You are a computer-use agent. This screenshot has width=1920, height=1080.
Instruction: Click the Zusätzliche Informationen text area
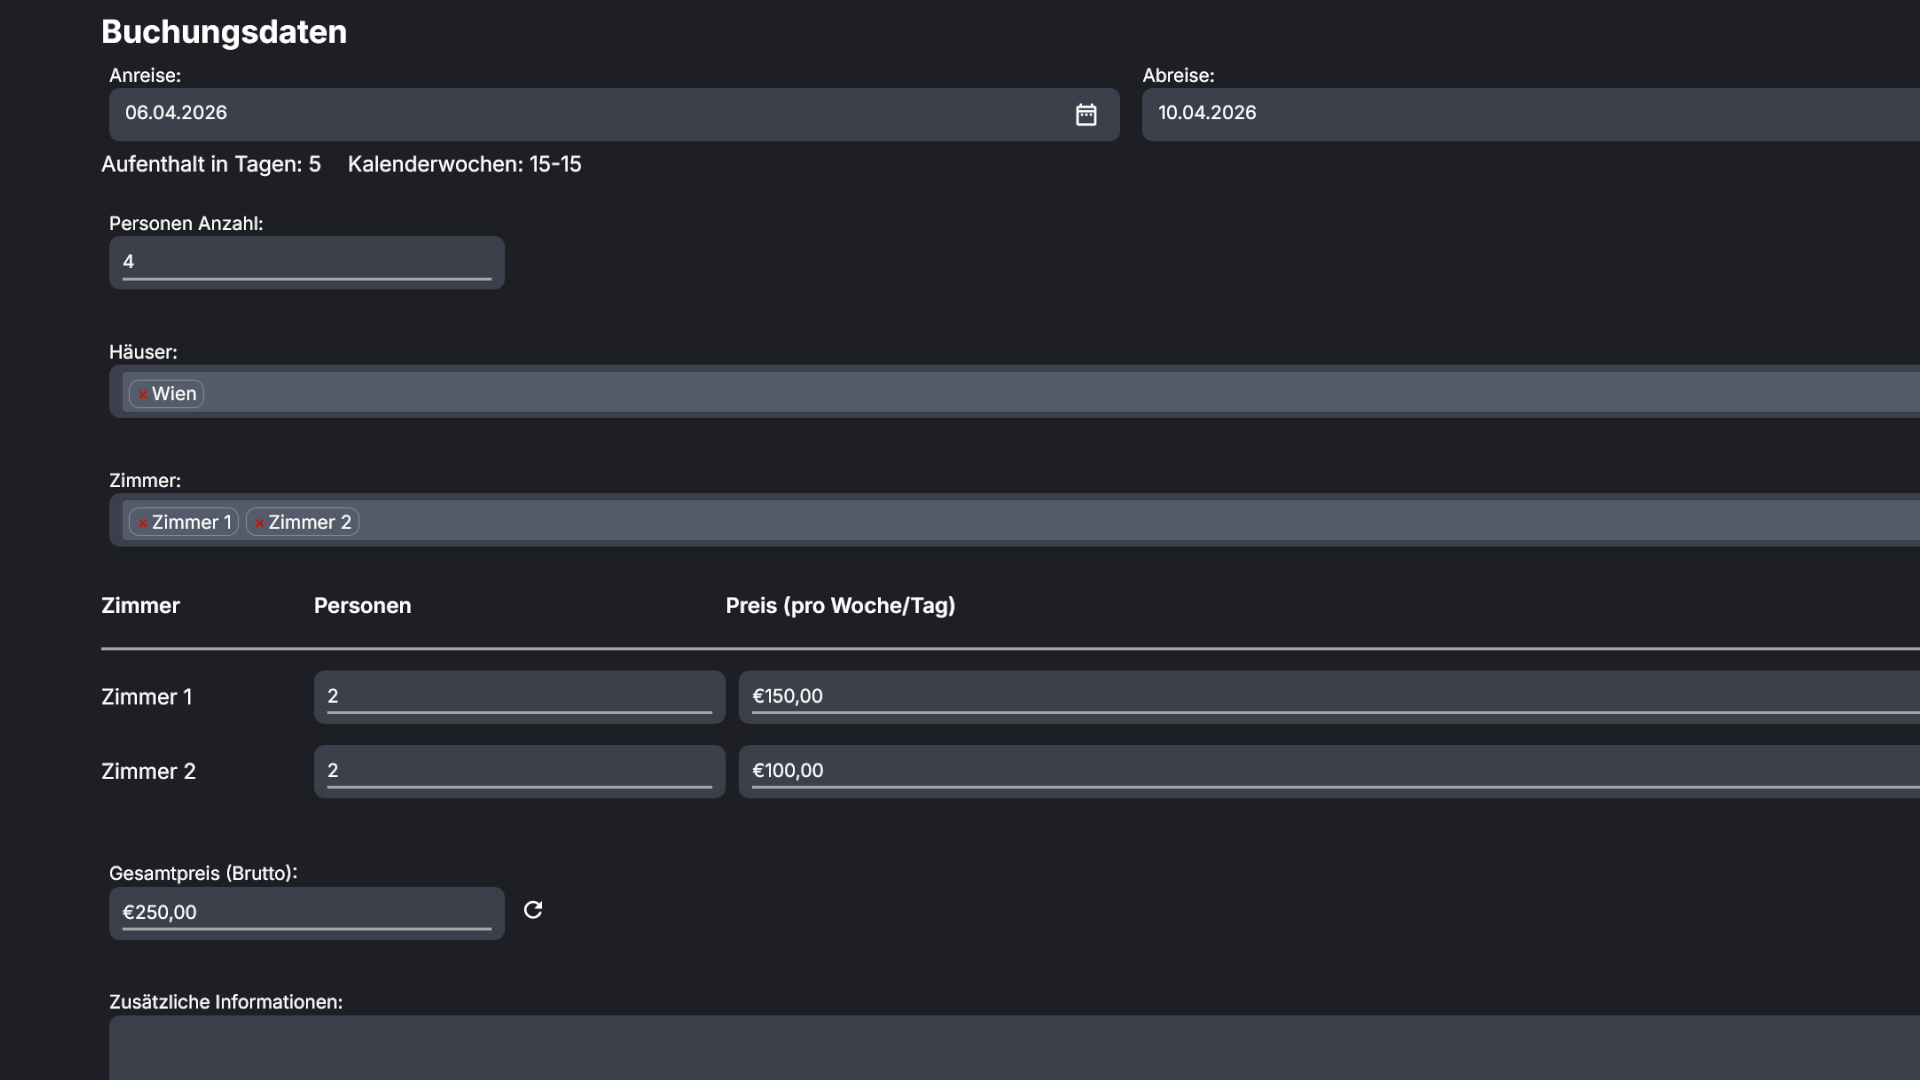tap(1014, 1048)
